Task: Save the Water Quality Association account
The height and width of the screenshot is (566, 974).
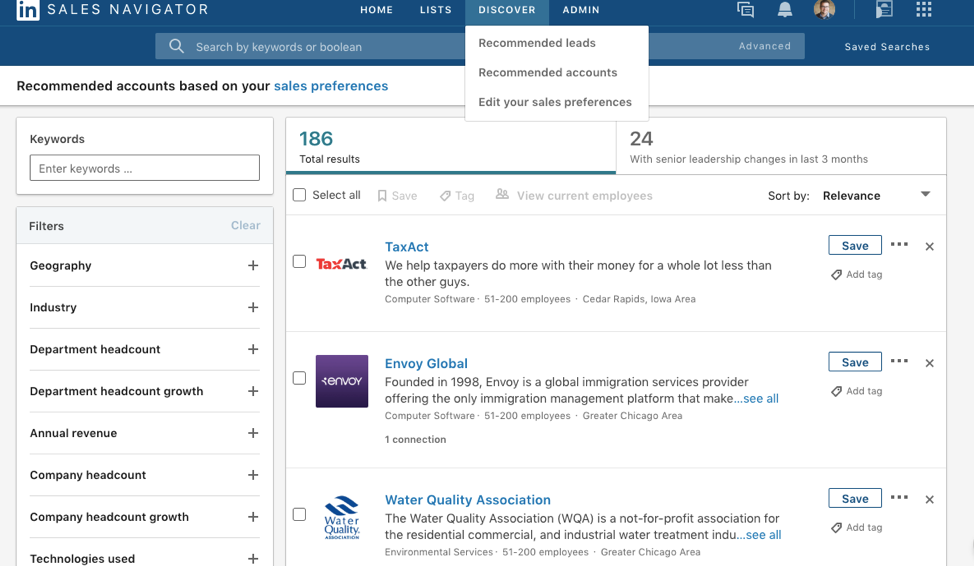Action: [855, 498]
